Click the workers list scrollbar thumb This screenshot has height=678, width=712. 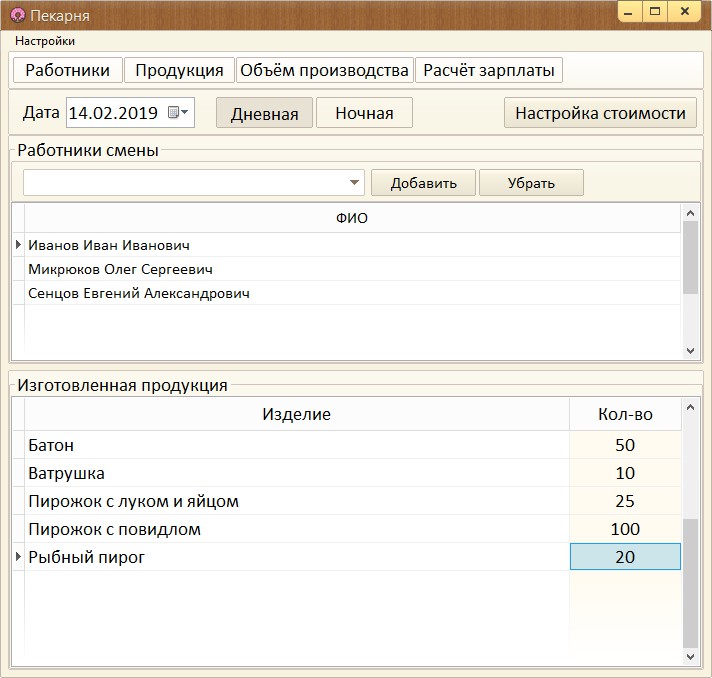pos(691,257)
